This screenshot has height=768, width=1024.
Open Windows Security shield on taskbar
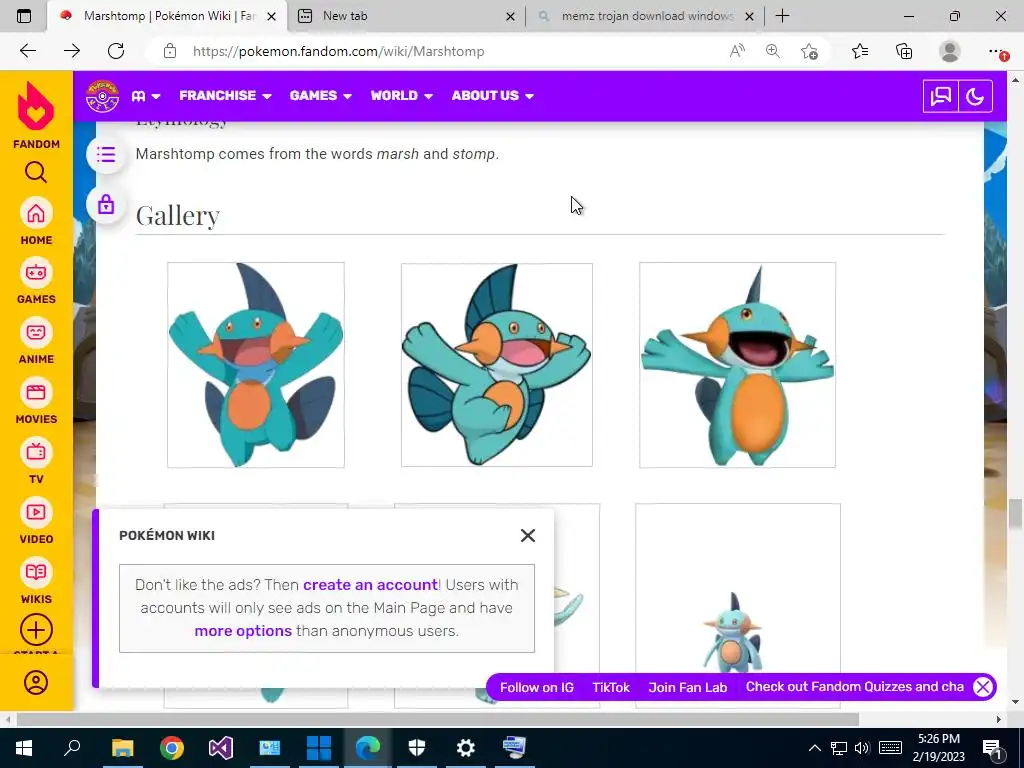(x=417, y=748)
